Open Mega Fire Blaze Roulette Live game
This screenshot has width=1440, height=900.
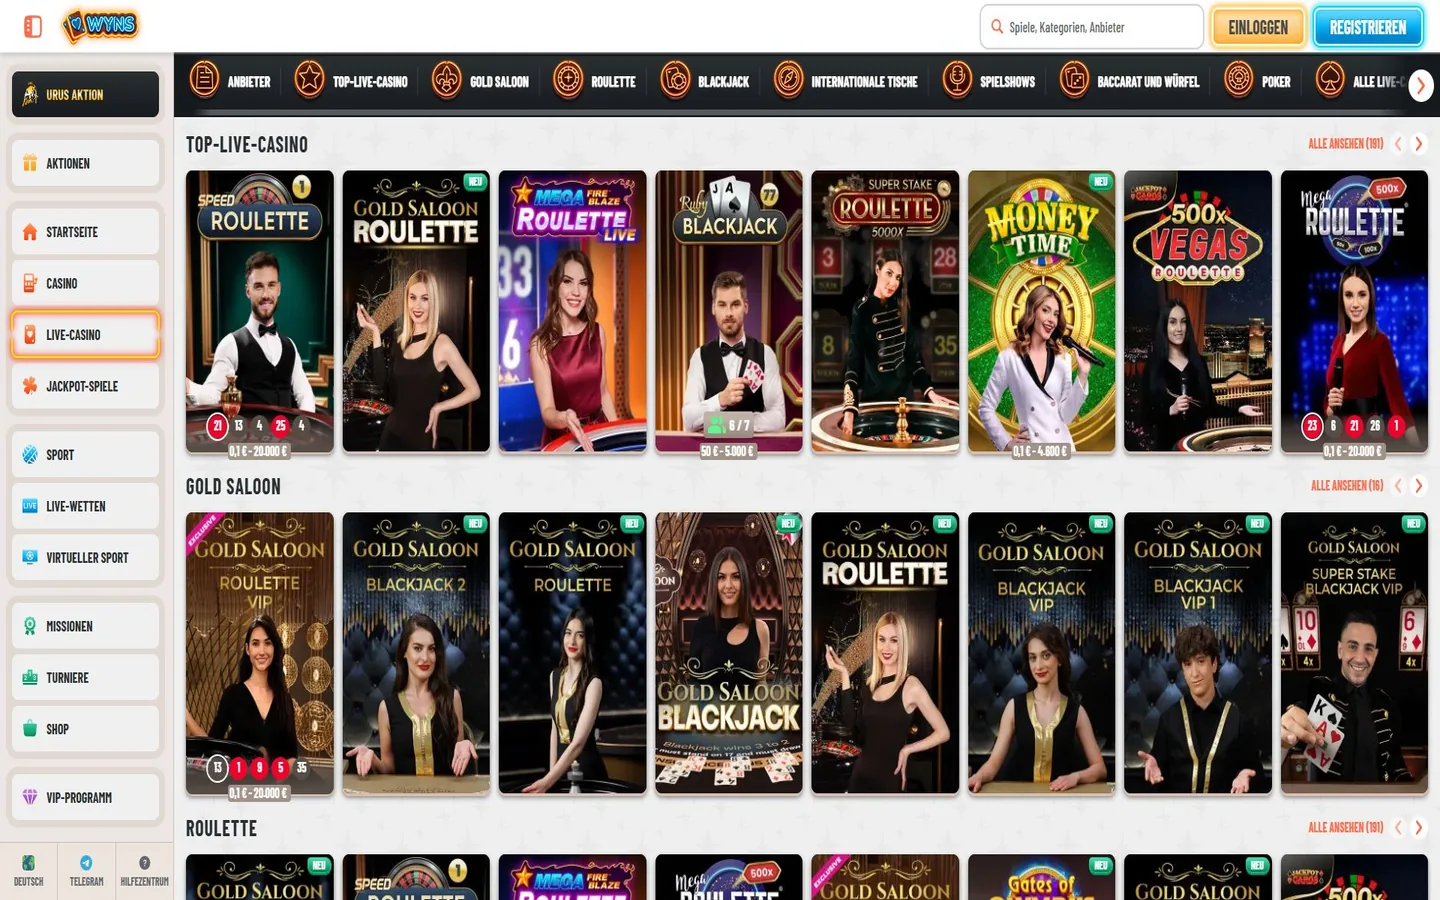(x=572, y=311)
